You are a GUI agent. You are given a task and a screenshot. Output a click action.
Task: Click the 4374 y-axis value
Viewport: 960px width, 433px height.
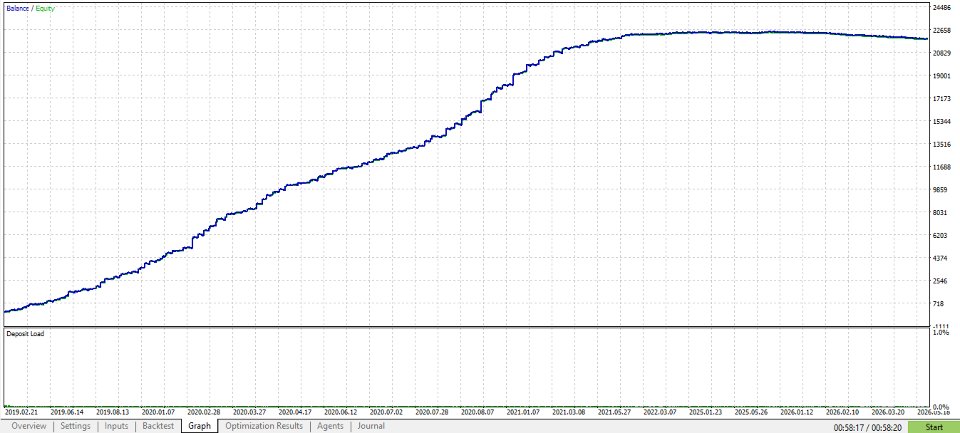coord(939,259)
